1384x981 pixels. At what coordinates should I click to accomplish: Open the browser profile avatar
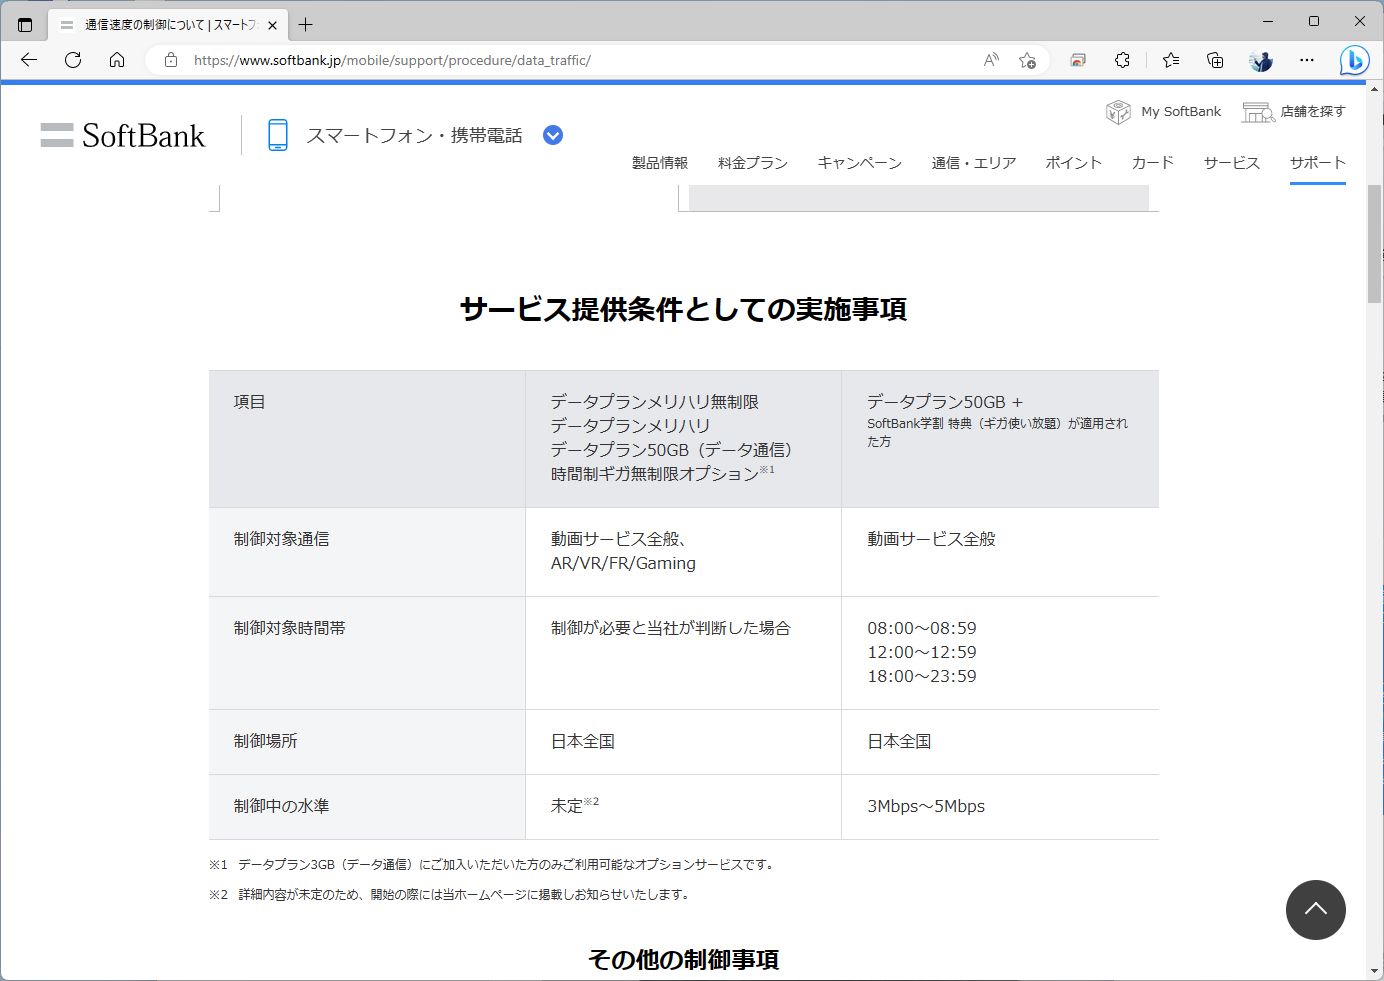tap(1261, 60)
